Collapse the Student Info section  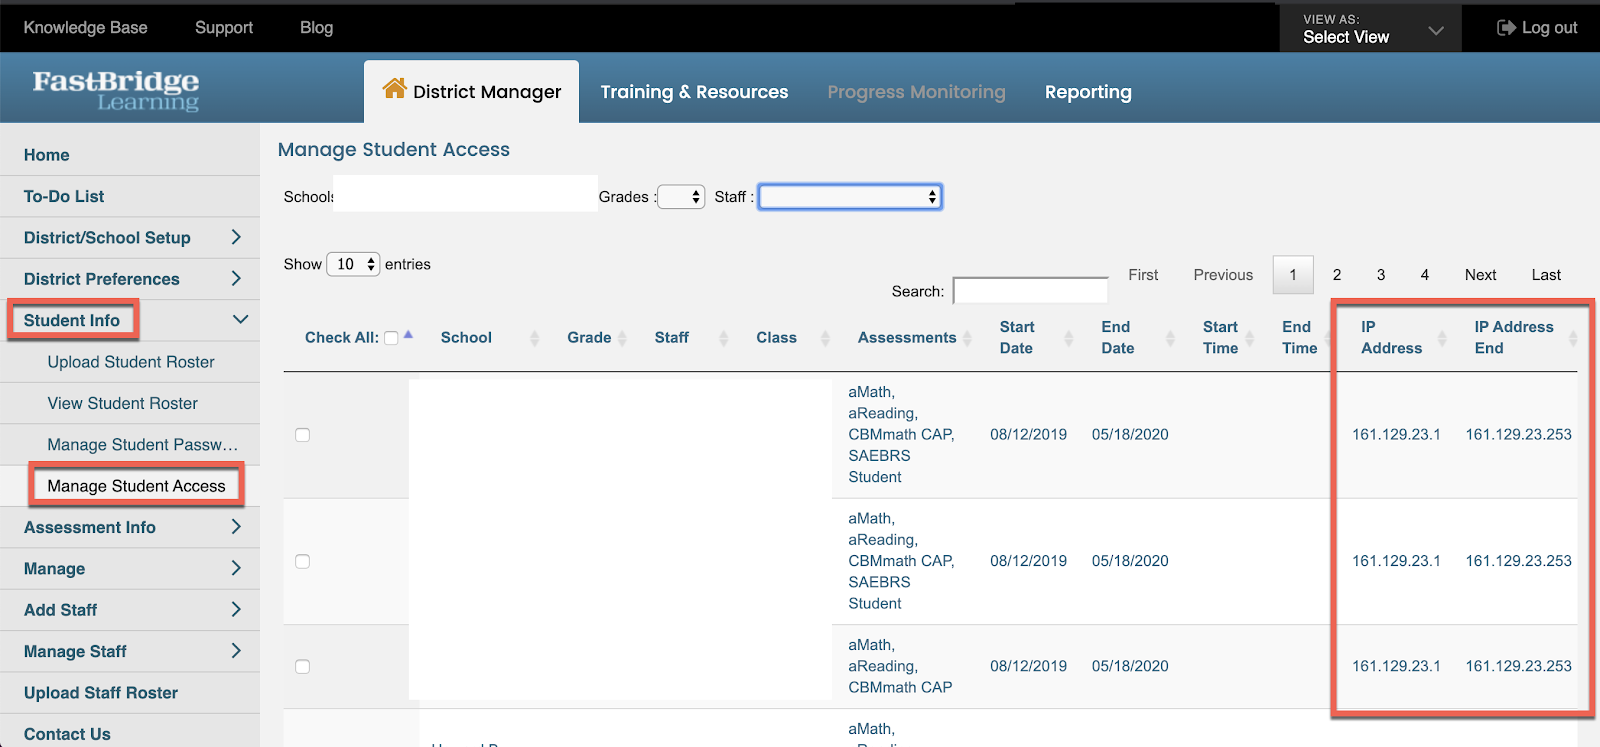130,320
